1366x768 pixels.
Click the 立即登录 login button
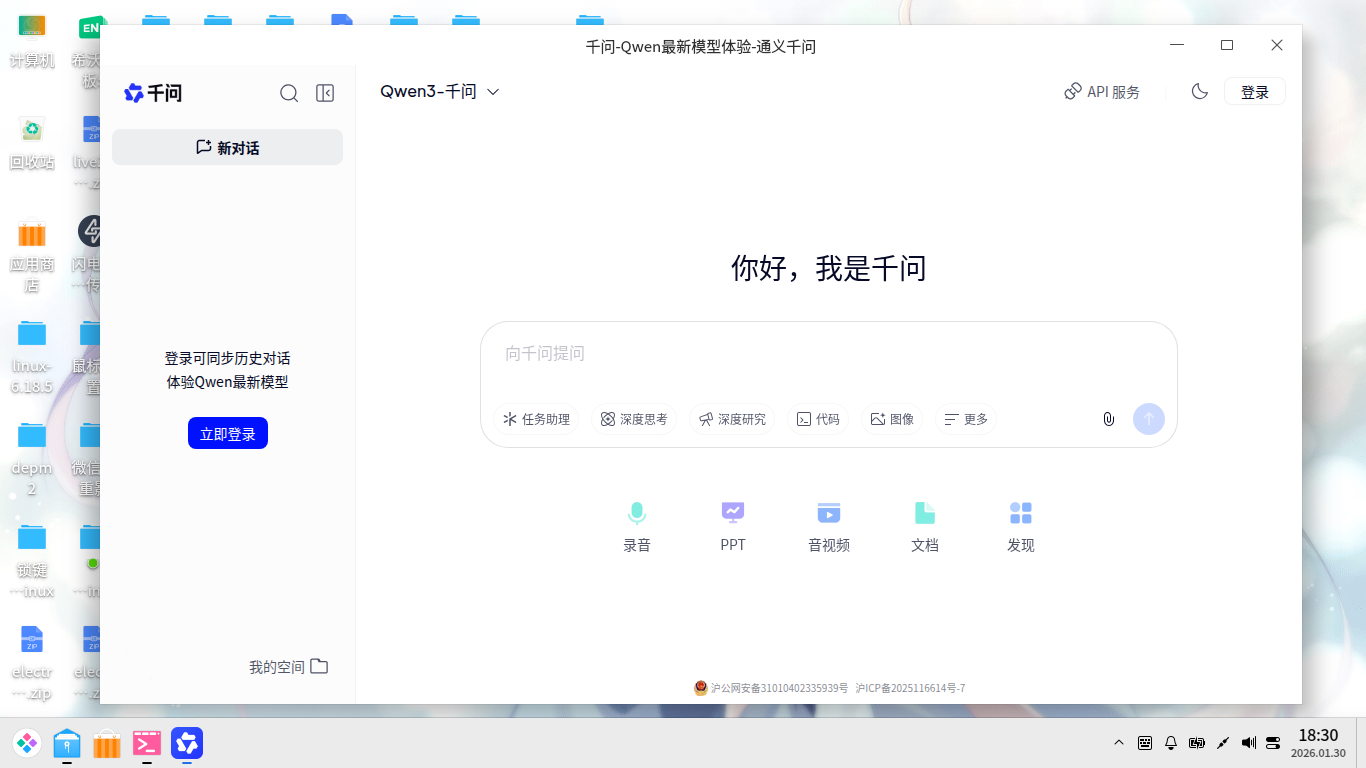point(227,432)
